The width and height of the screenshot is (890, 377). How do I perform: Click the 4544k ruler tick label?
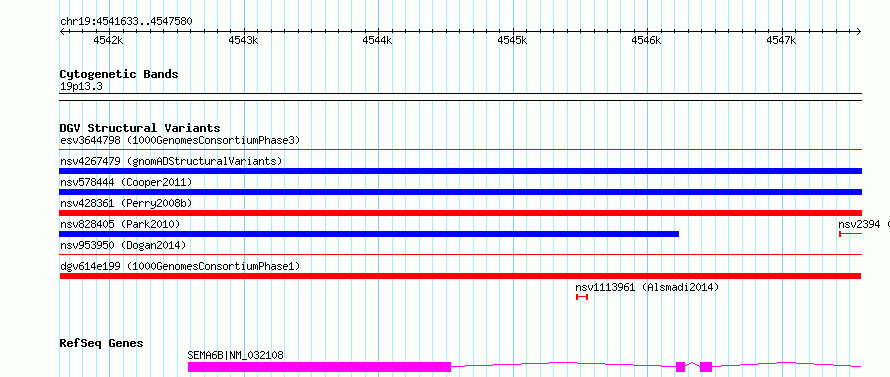click(377, 40)
